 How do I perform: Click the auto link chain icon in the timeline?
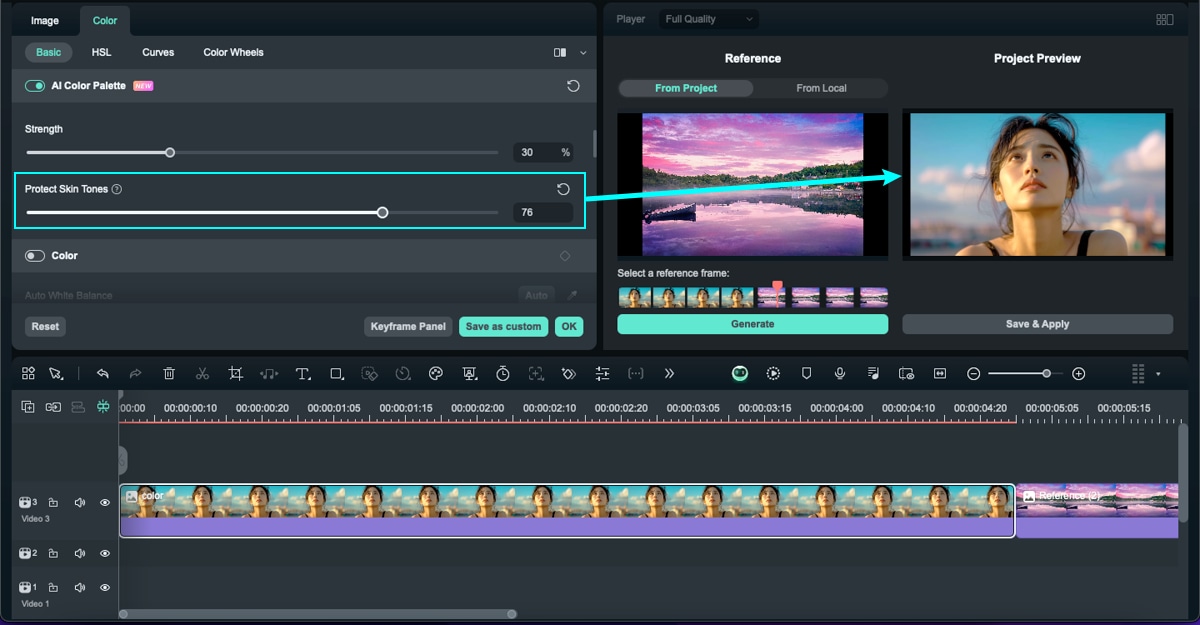[x=53, y=407]
